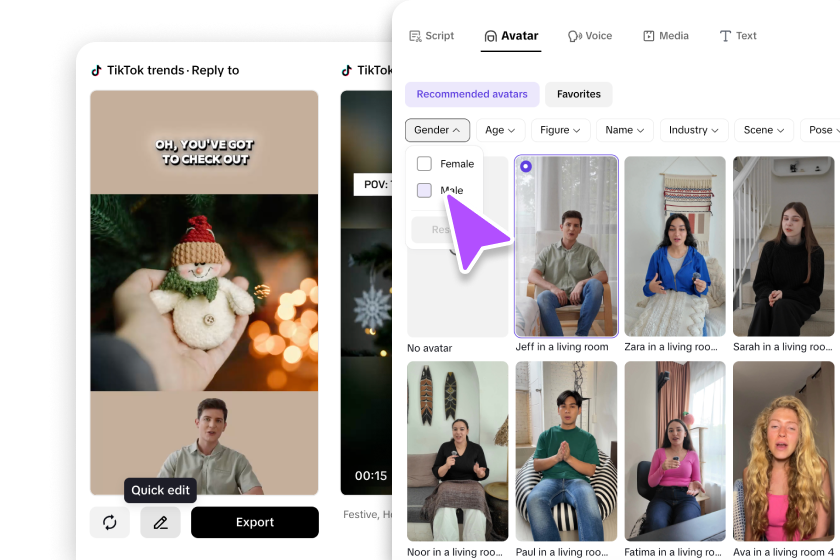This screenshot has width=840, height=560.
Task: Click the selected radio on Jeff's avatar
Action: click(526, 166)
